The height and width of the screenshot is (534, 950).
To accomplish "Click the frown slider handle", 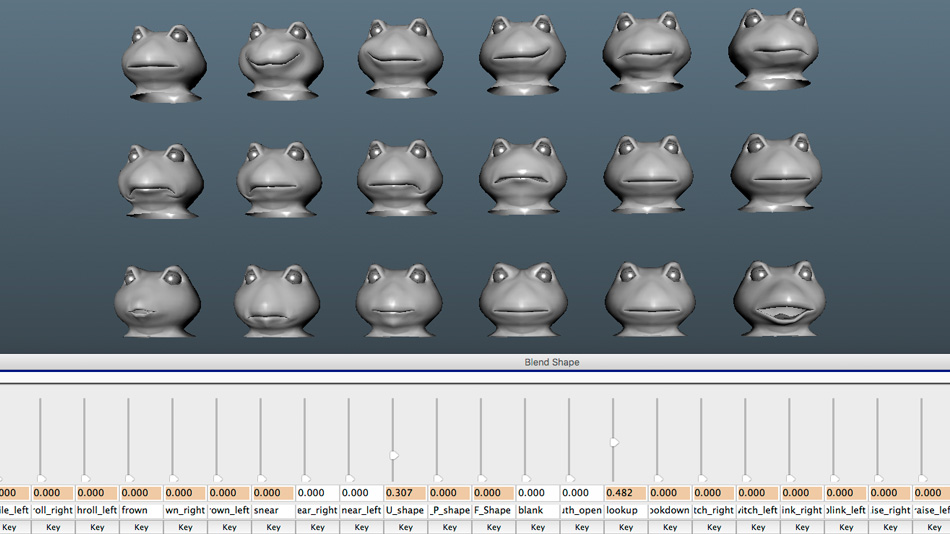I will coord(129,479).
